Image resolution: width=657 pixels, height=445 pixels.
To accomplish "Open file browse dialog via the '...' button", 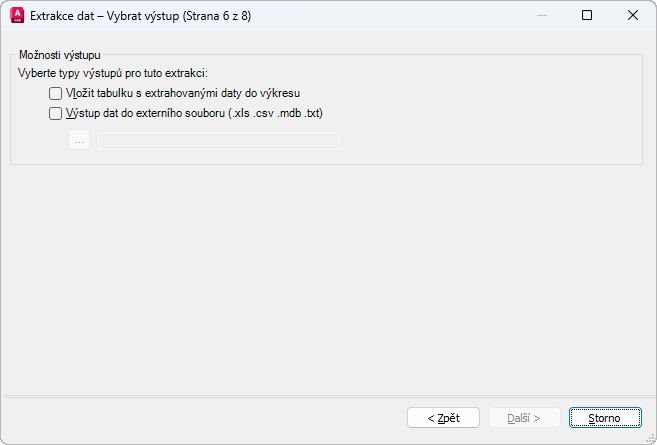I will click(79, 141).
